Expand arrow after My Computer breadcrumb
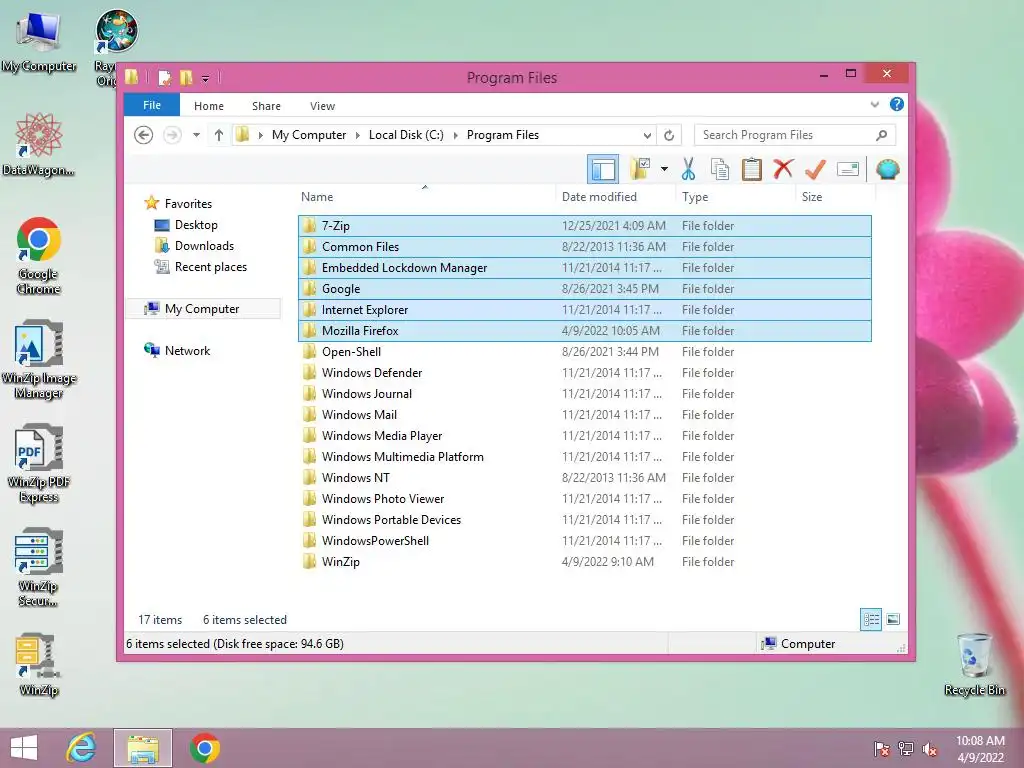This screenshot has width=1024, height=768. [x=357, y=135]
